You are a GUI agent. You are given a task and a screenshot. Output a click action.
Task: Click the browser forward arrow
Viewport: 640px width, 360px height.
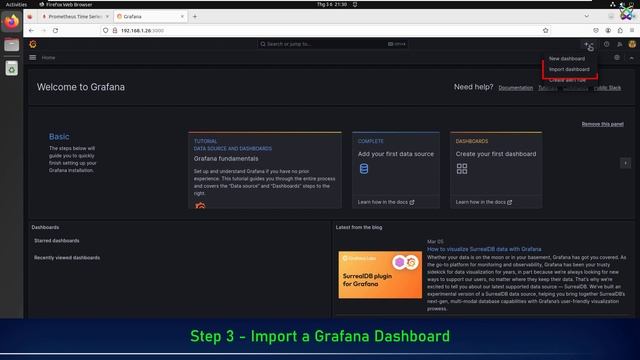(x=43, y=31)
